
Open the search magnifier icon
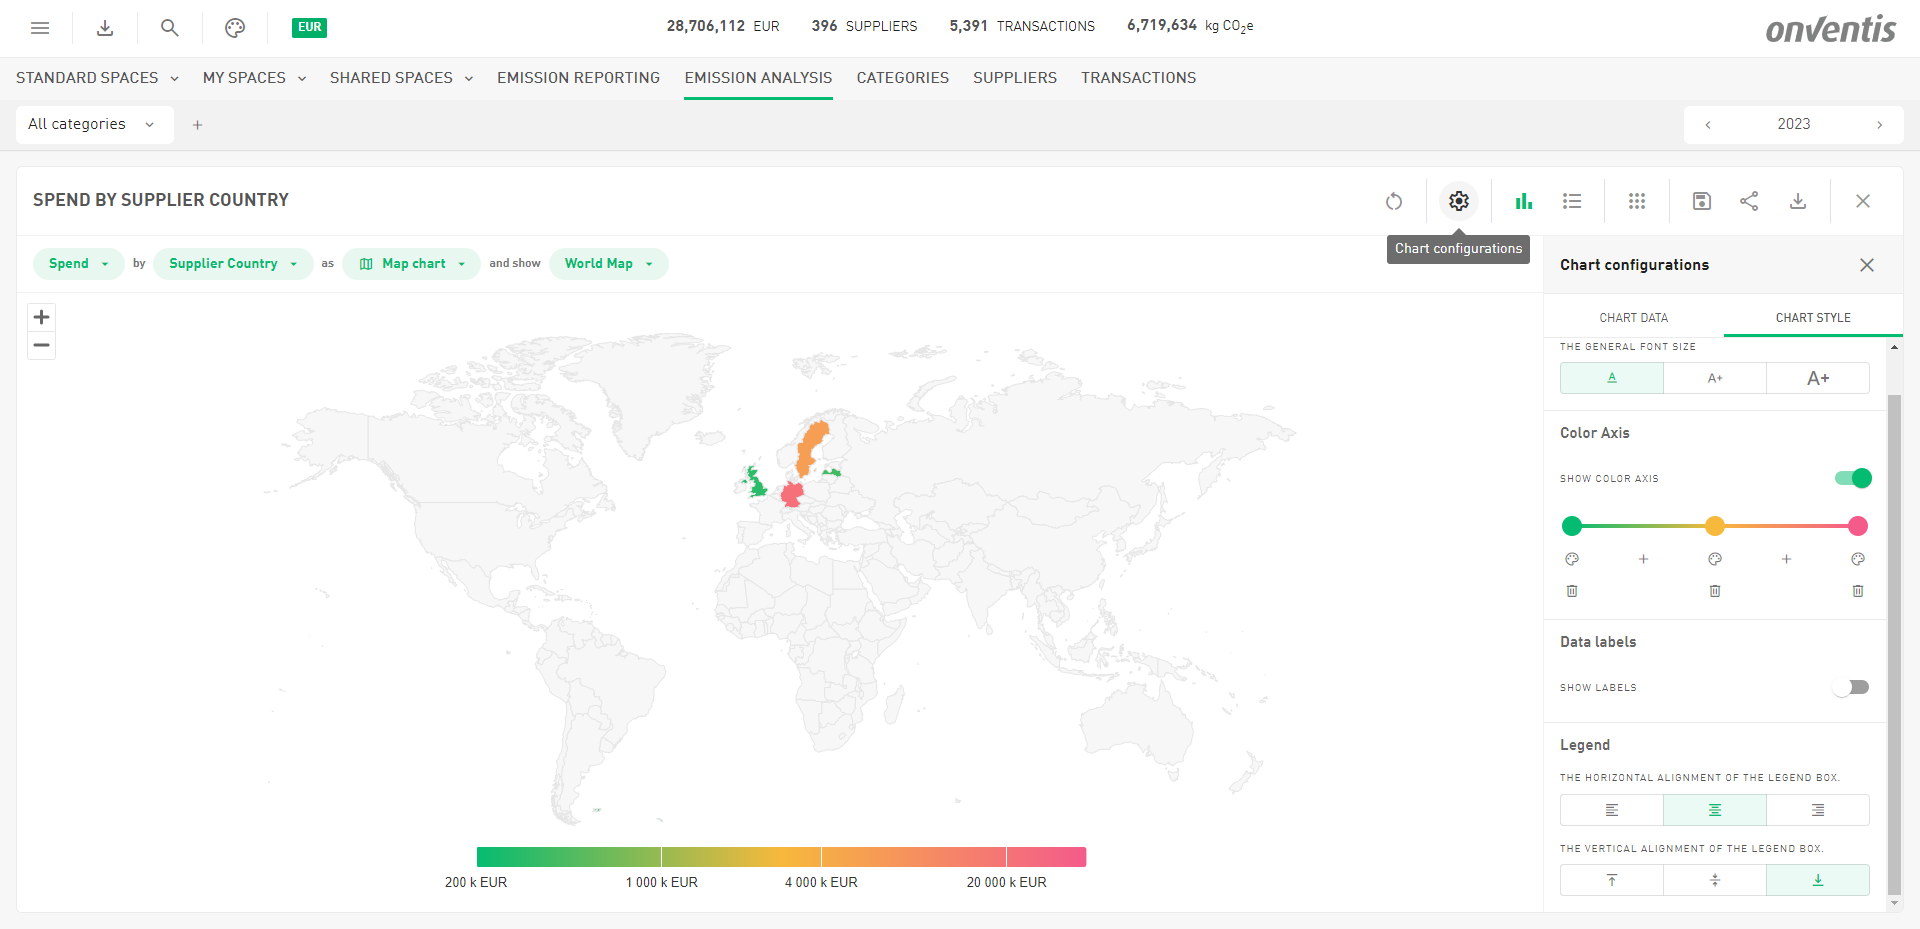point(170,28)
